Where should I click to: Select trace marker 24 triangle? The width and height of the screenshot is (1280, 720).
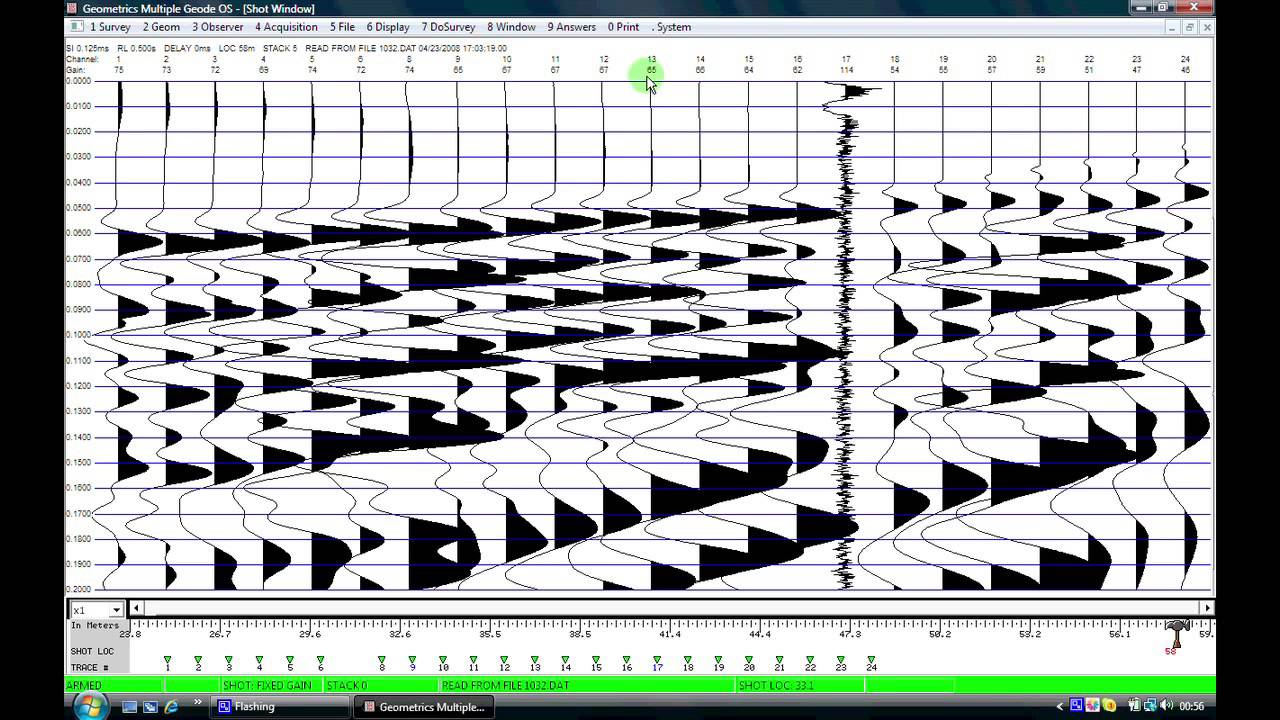pos(871,659)
